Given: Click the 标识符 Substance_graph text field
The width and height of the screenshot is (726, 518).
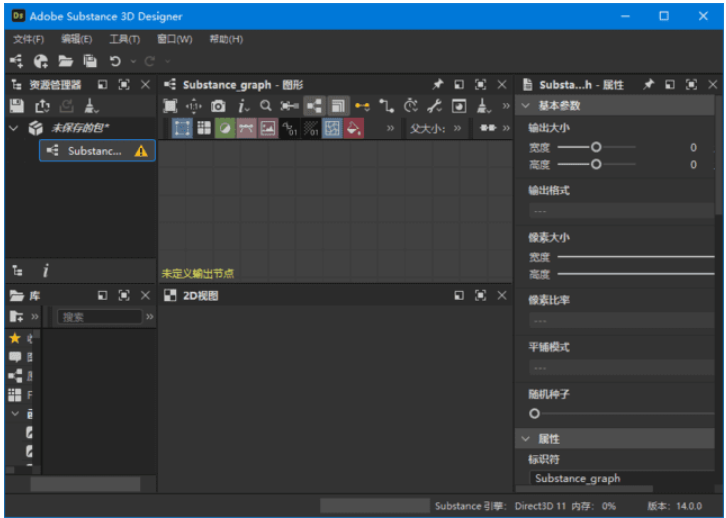Looking at the screenshot, I should pyautogui.click(x=622, y=478).
